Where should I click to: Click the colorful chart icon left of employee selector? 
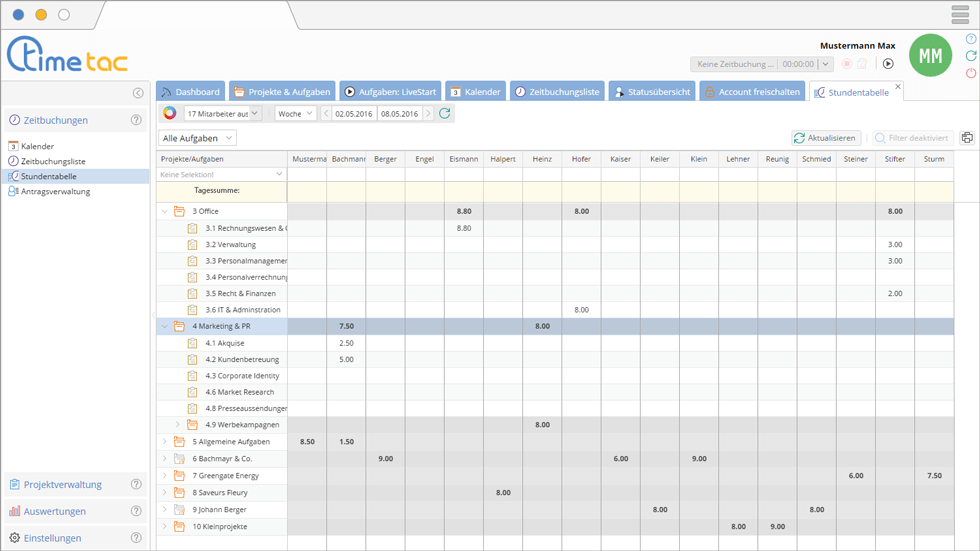click(x=169, y=114)
